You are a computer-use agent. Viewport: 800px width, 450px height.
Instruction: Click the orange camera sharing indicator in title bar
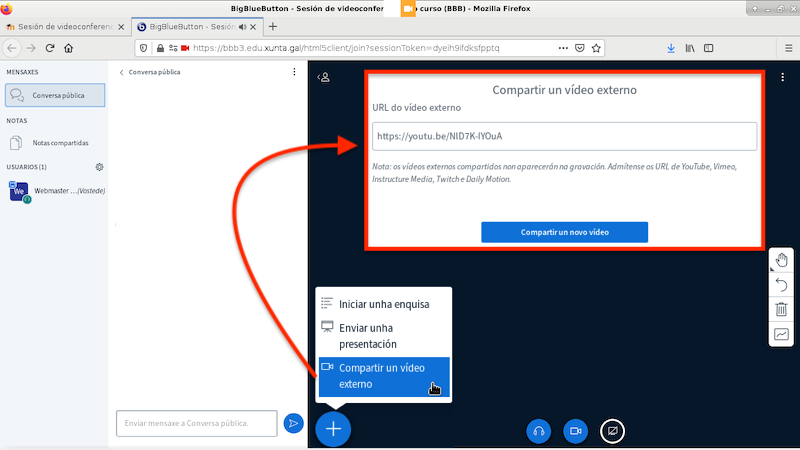(x=408, y=9)
